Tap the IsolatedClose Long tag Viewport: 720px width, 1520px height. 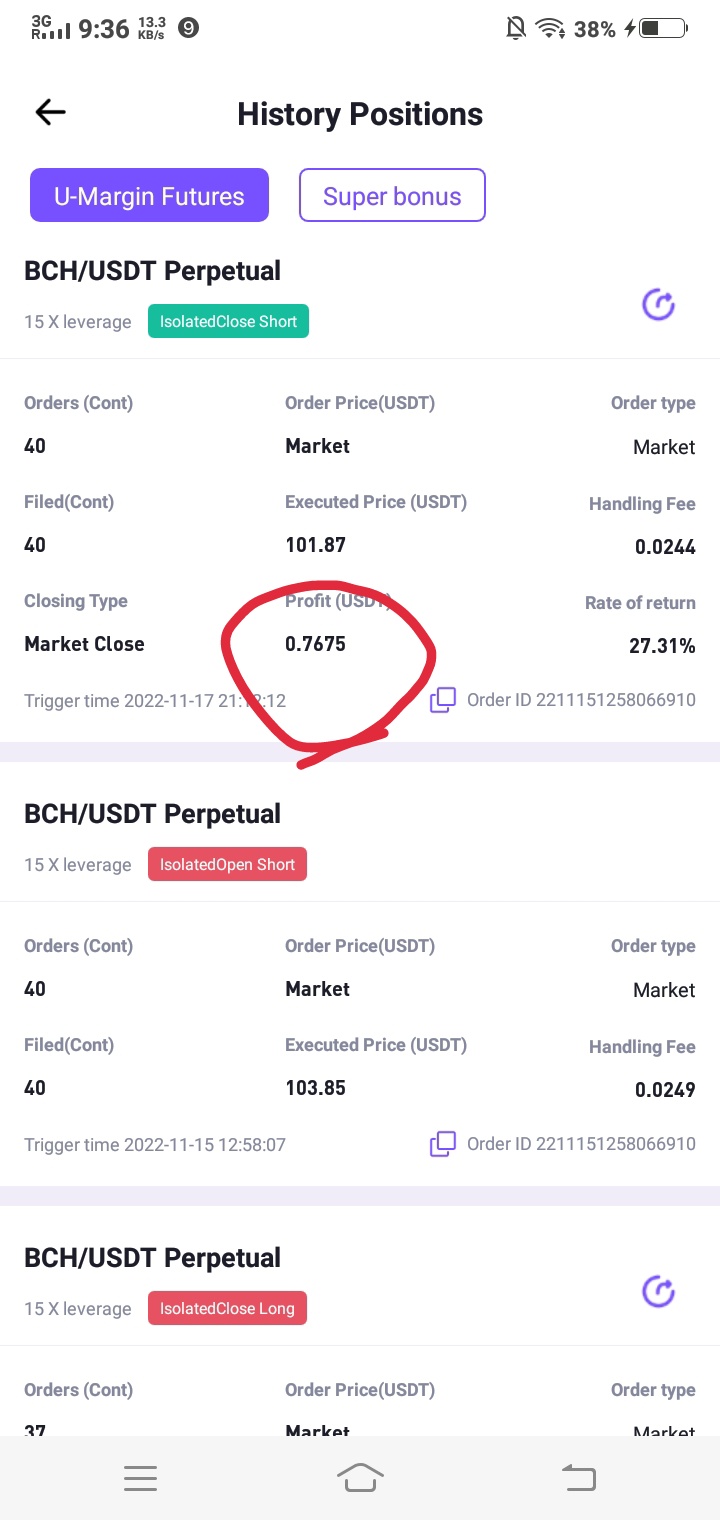point(227,1308)
